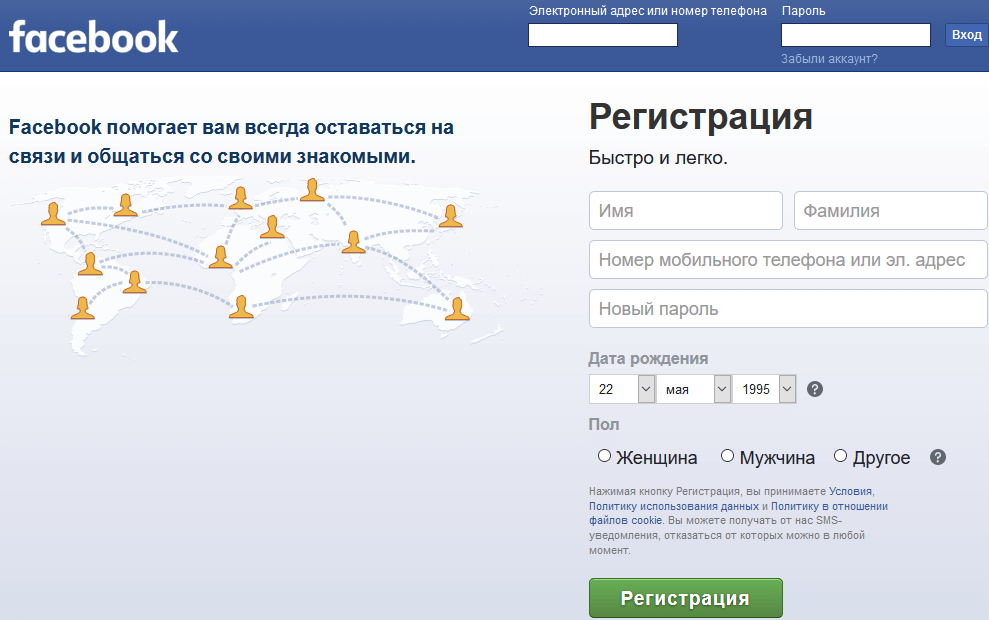989x620 pixels.
Task: Select the Мужчина radio button
Action: tap(727, 455)
